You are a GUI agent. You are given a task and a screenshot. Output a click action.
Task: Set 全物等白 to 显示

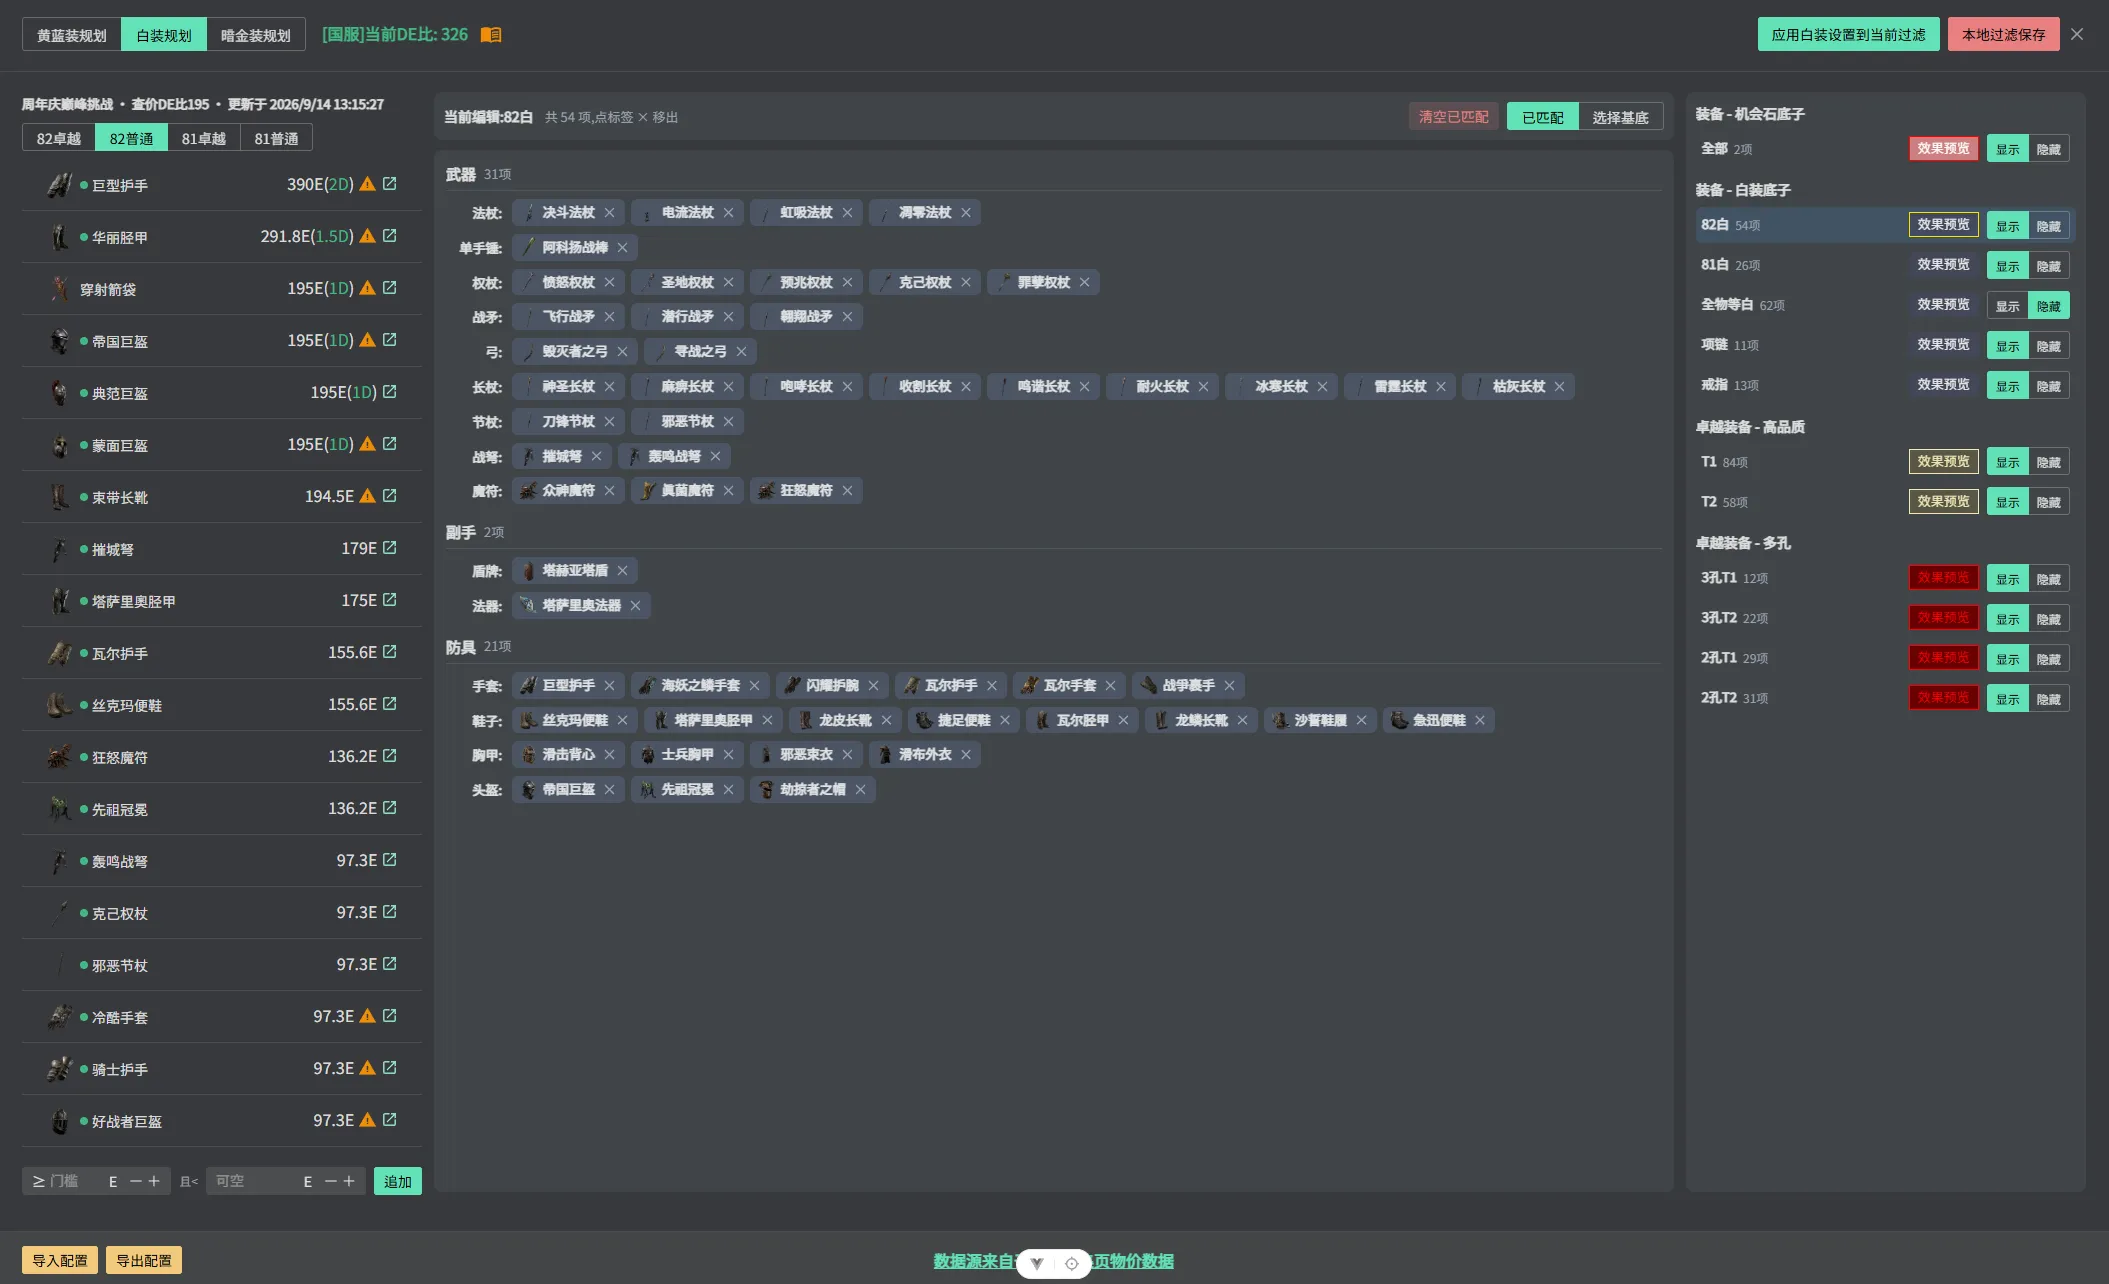[x=2008, y=306]
